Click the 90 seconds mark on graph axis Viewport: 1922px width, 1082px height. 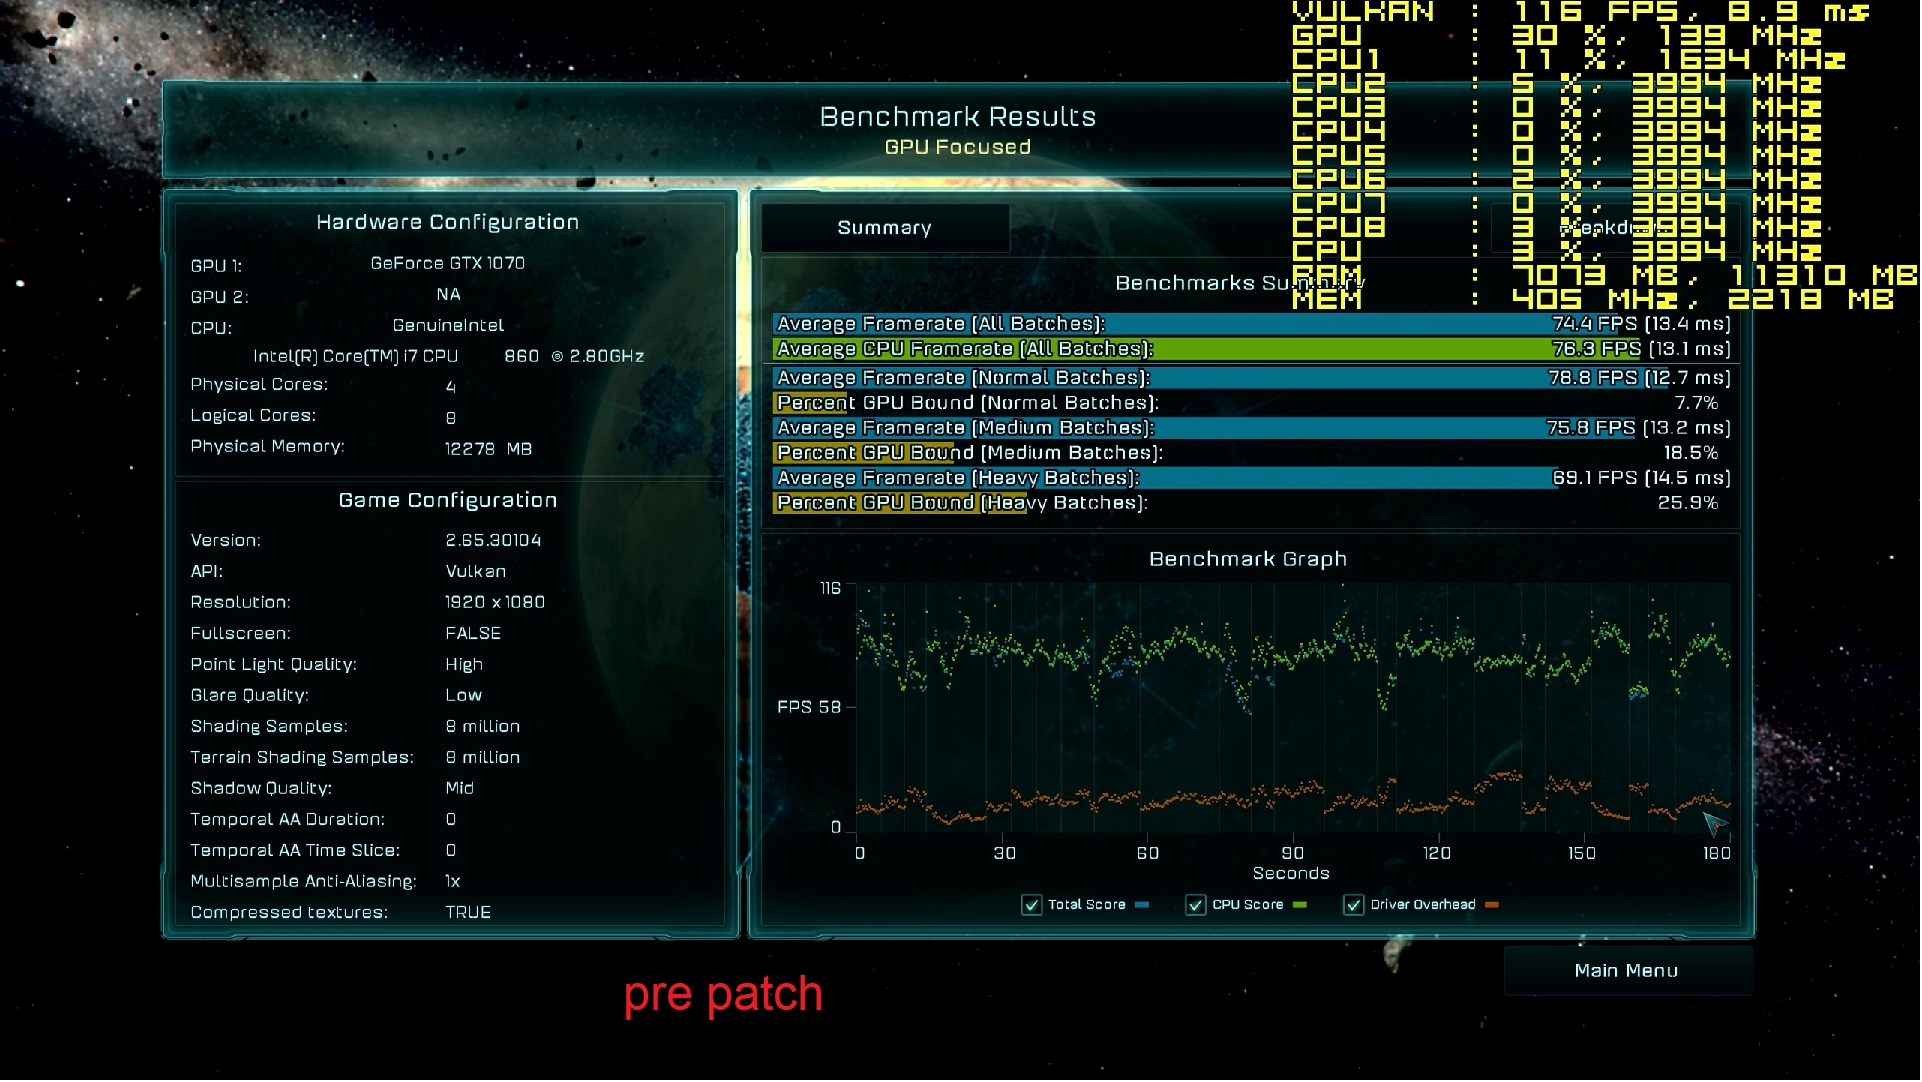pyautogui.click(x=1292, y=853)
